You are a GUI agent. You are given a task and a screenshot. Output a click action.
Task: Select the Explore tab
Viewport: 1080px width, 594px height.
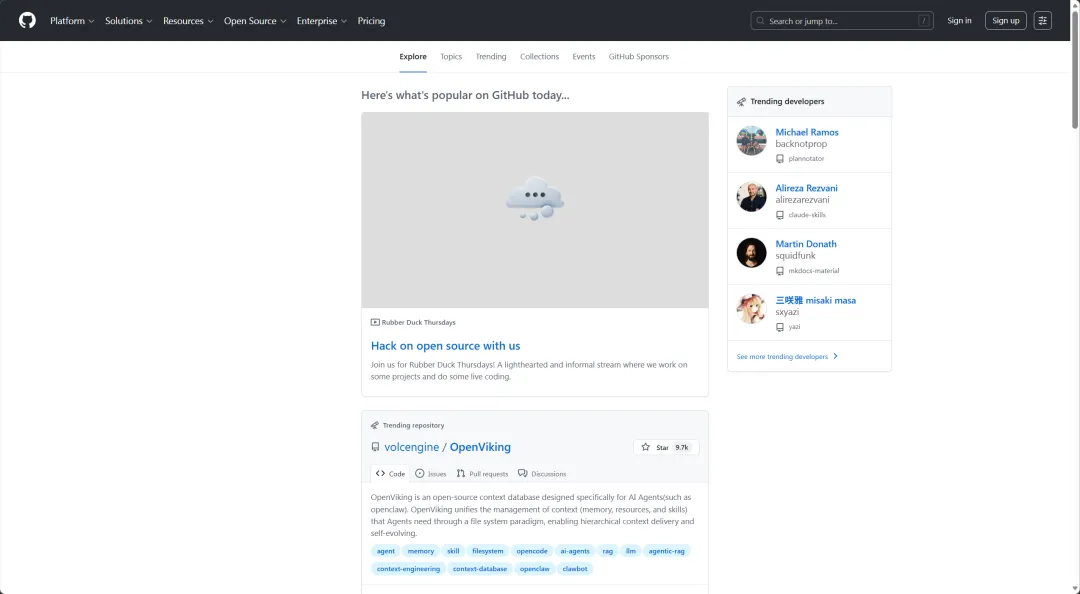click(x=413, y=57)
